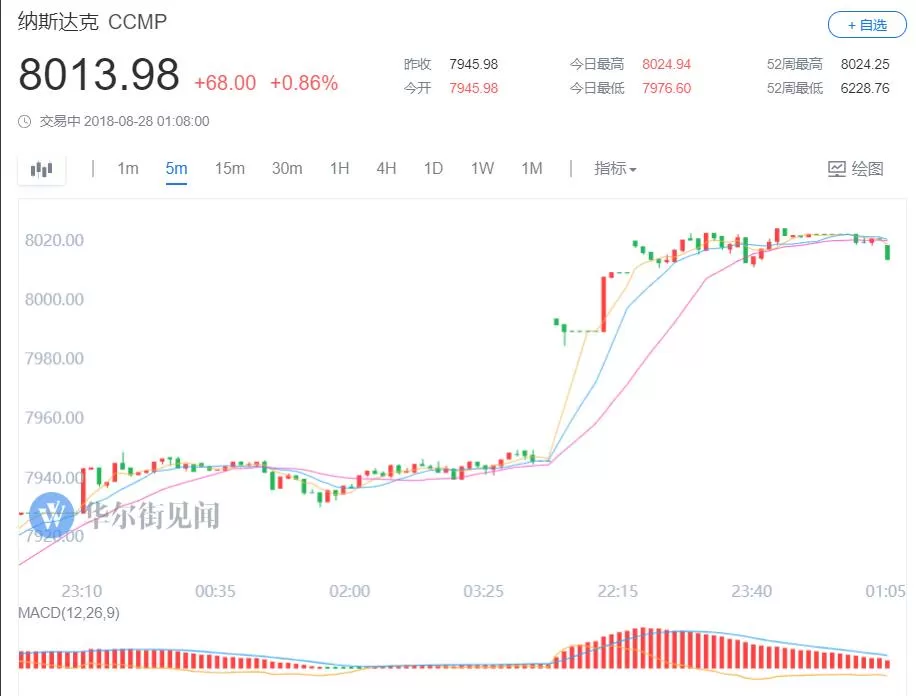Switch to the 30m interval

(x=287, y=168)
